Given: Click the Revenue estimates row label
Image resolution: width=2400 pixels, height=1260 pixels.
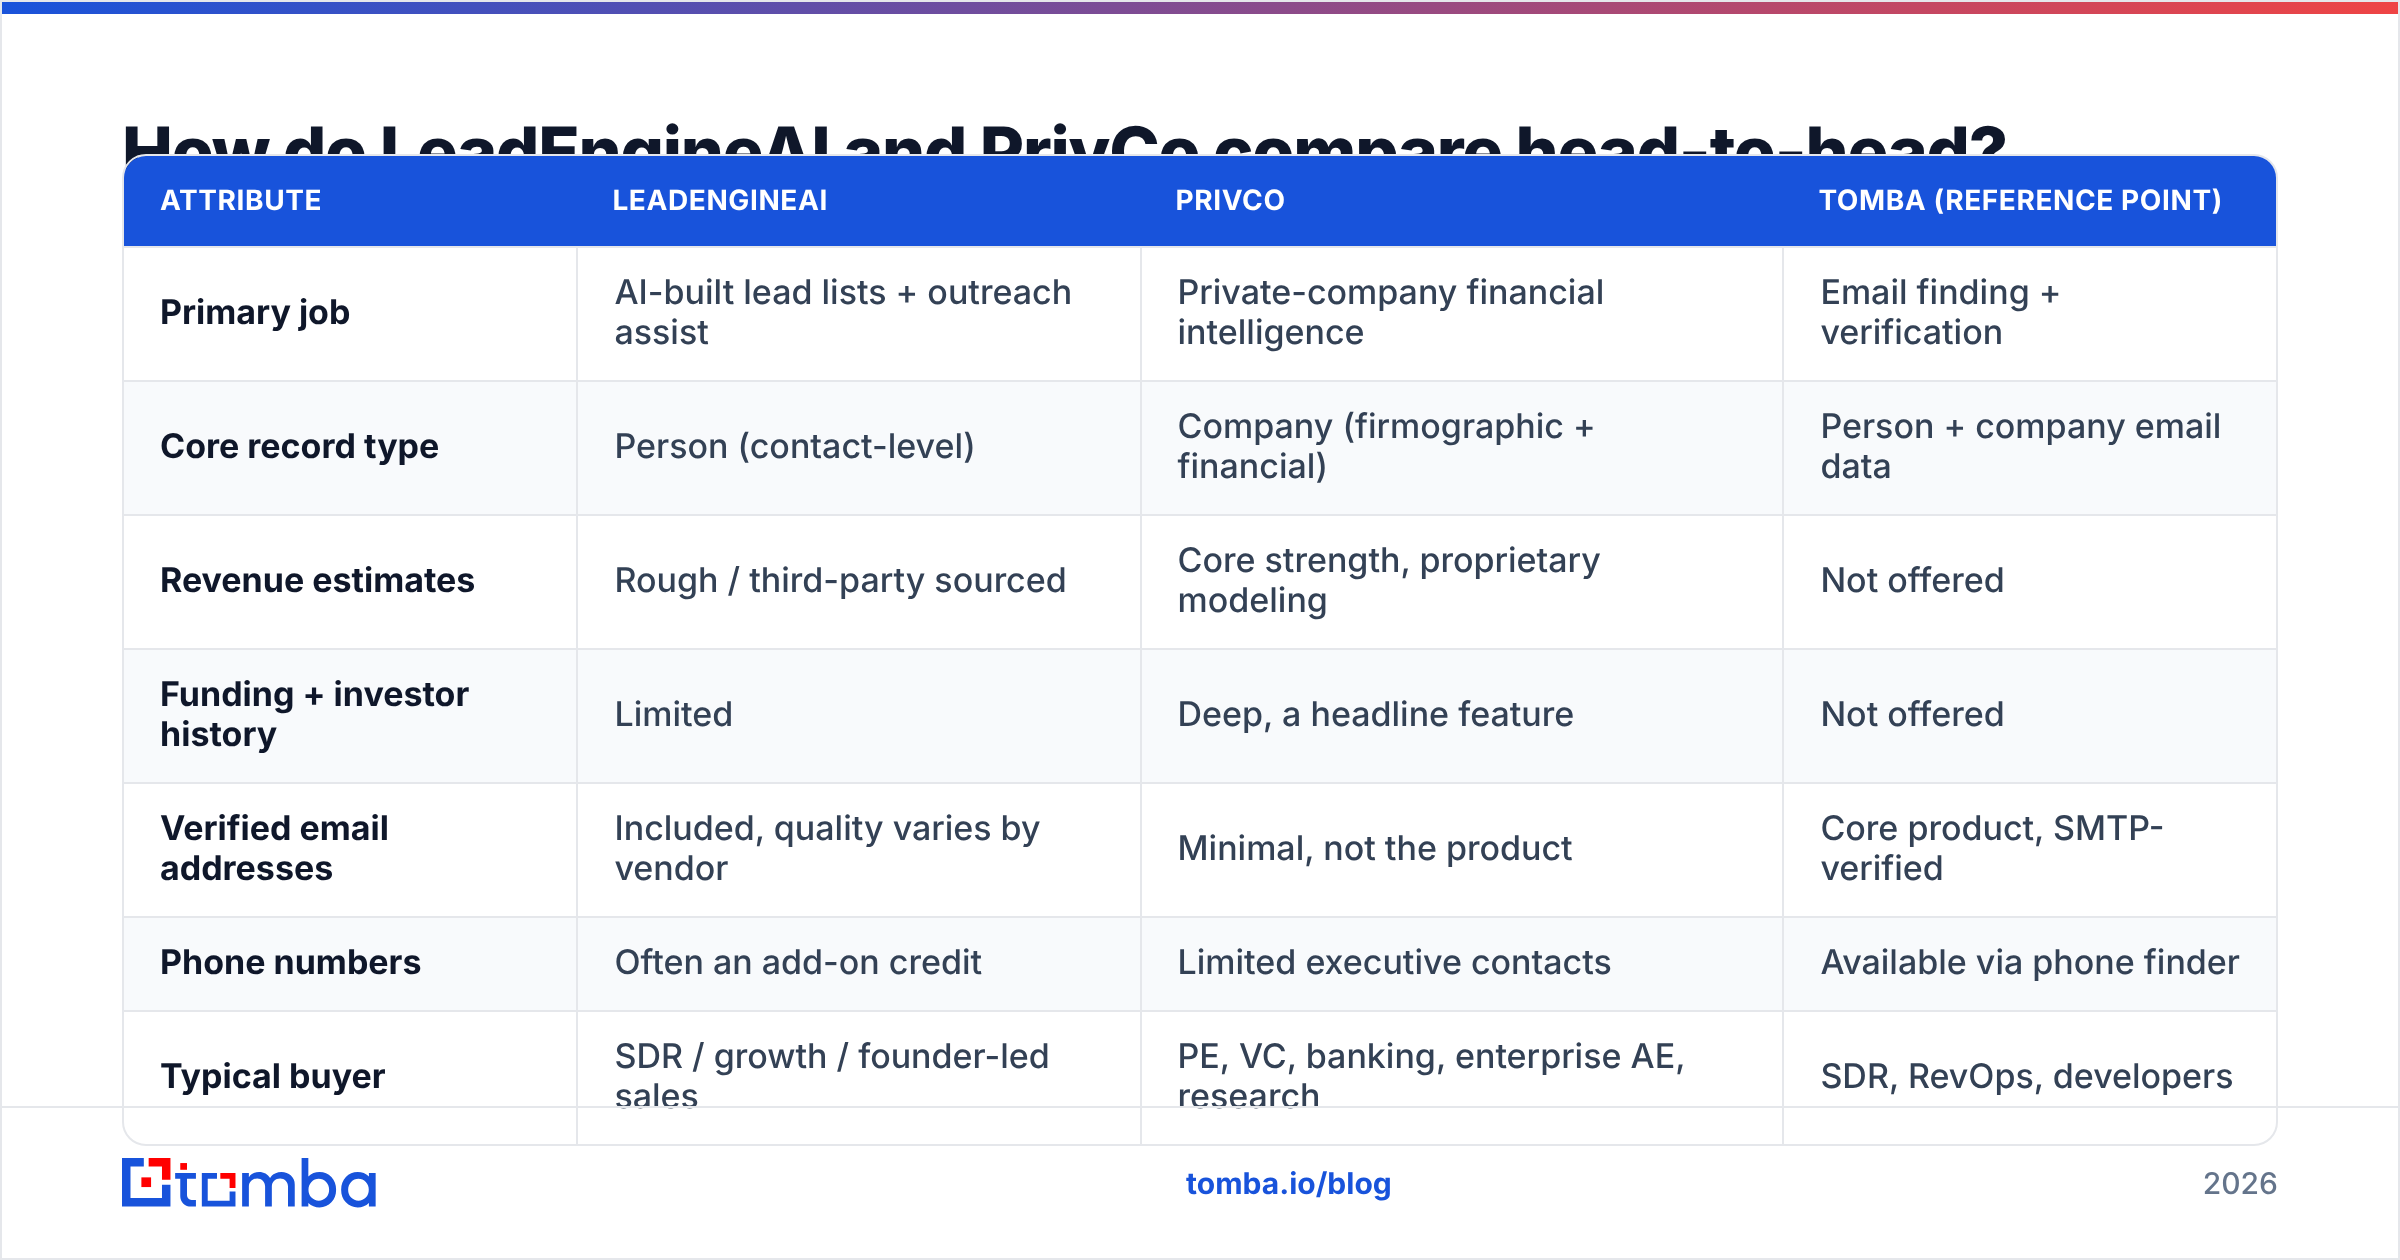Looking at the screenshot, I should [x=317, y=581].
